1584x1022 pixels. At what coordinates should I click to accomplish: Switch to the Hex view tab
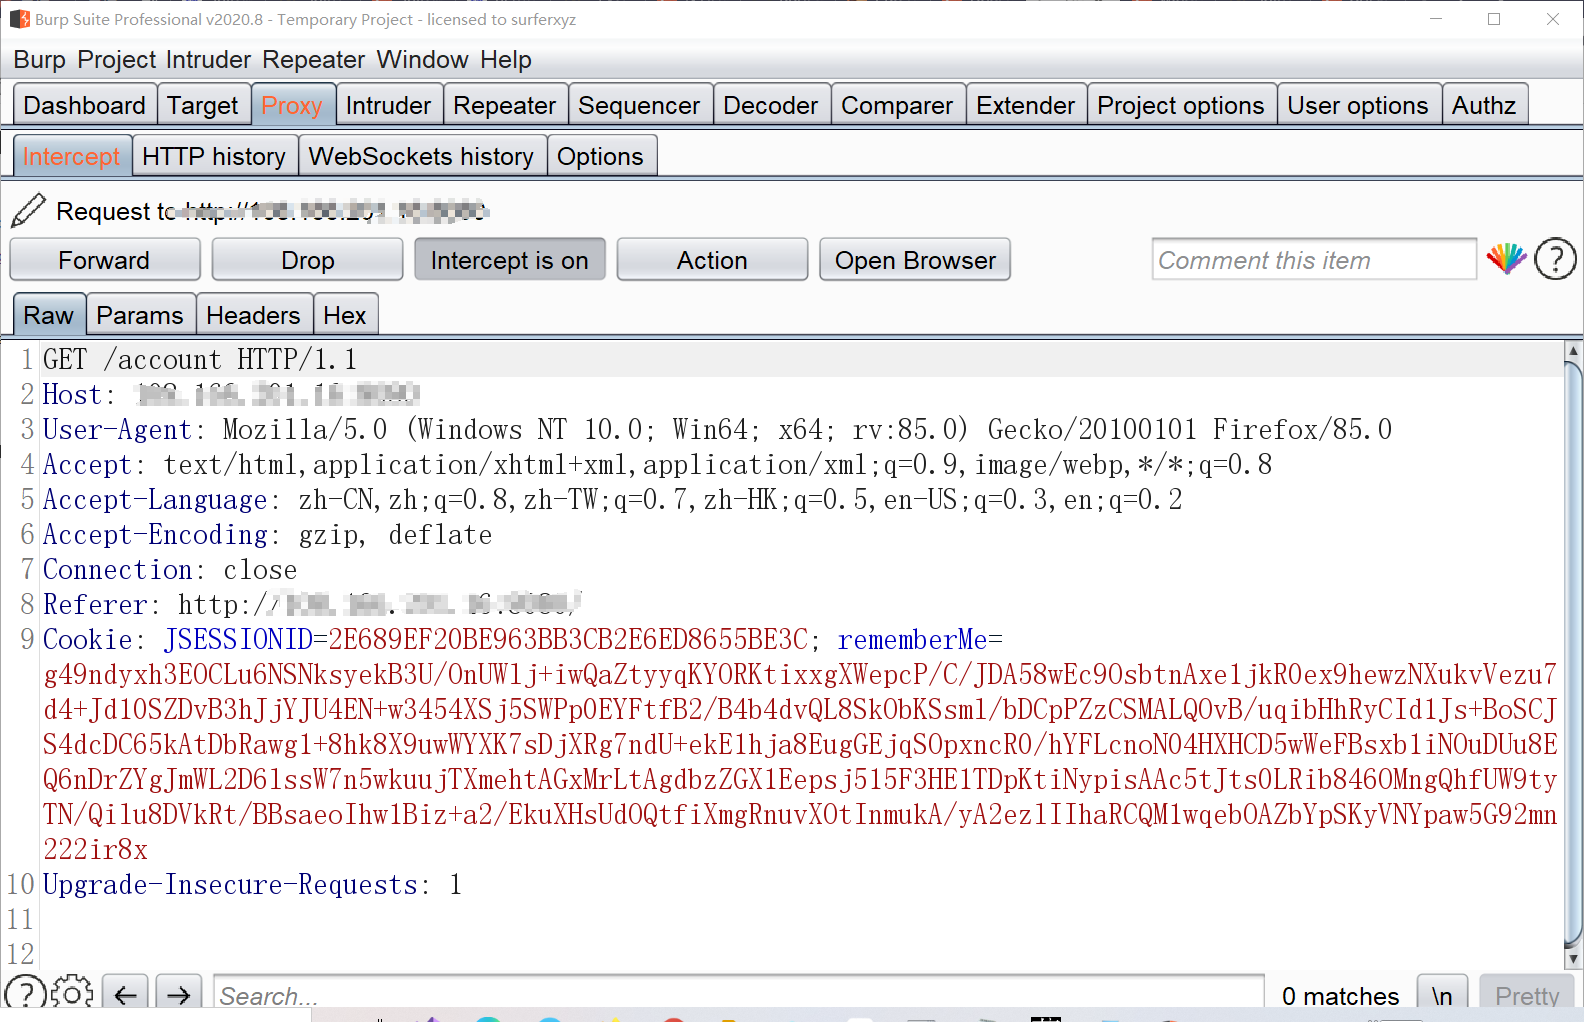pos(345,315)
